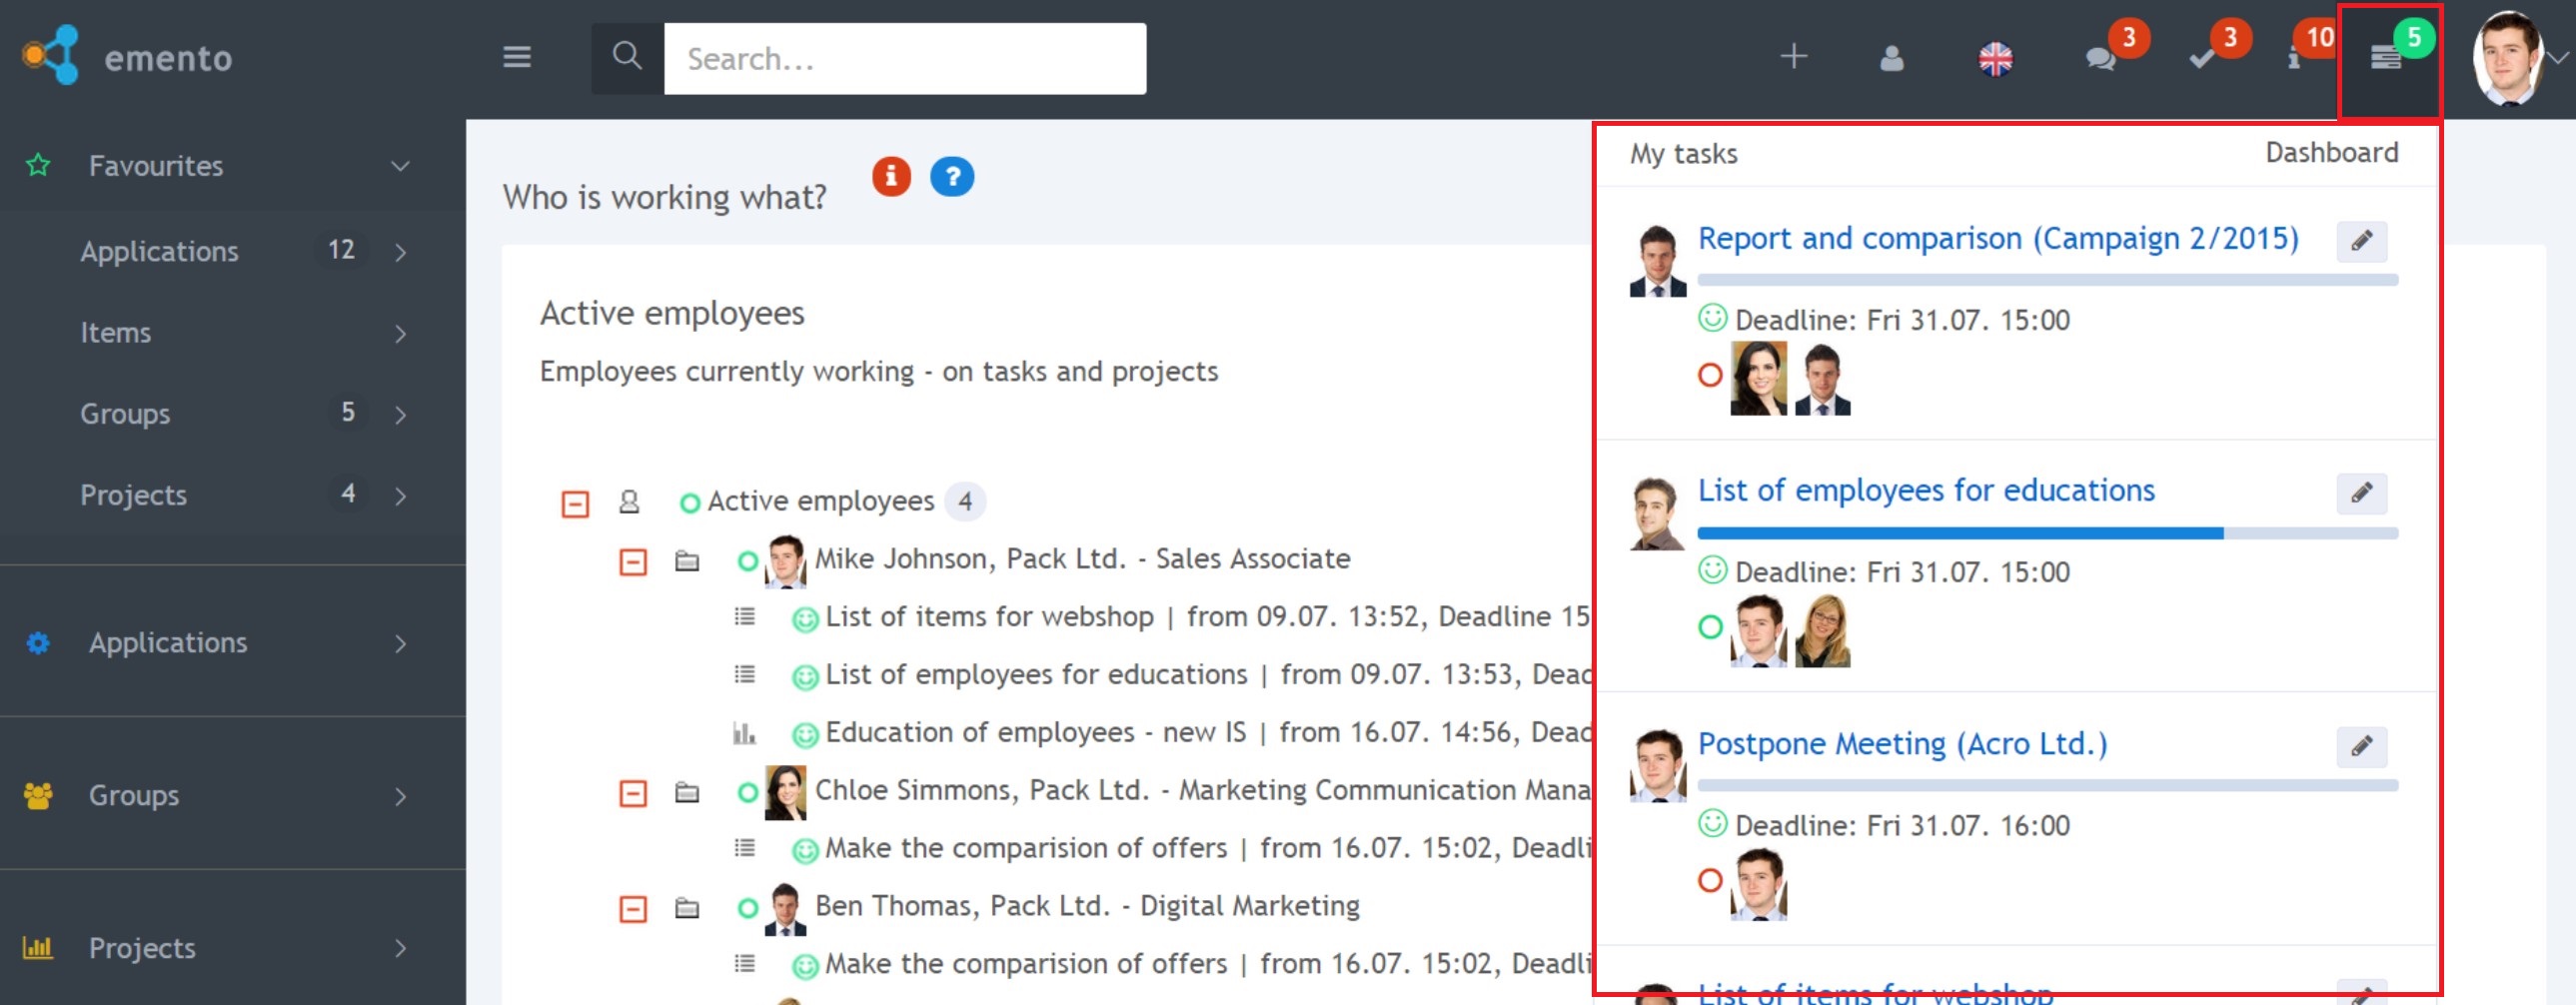Open chat messages icon with badge 3
The image size is (2576, 1005).
(x=2100, y=59)
